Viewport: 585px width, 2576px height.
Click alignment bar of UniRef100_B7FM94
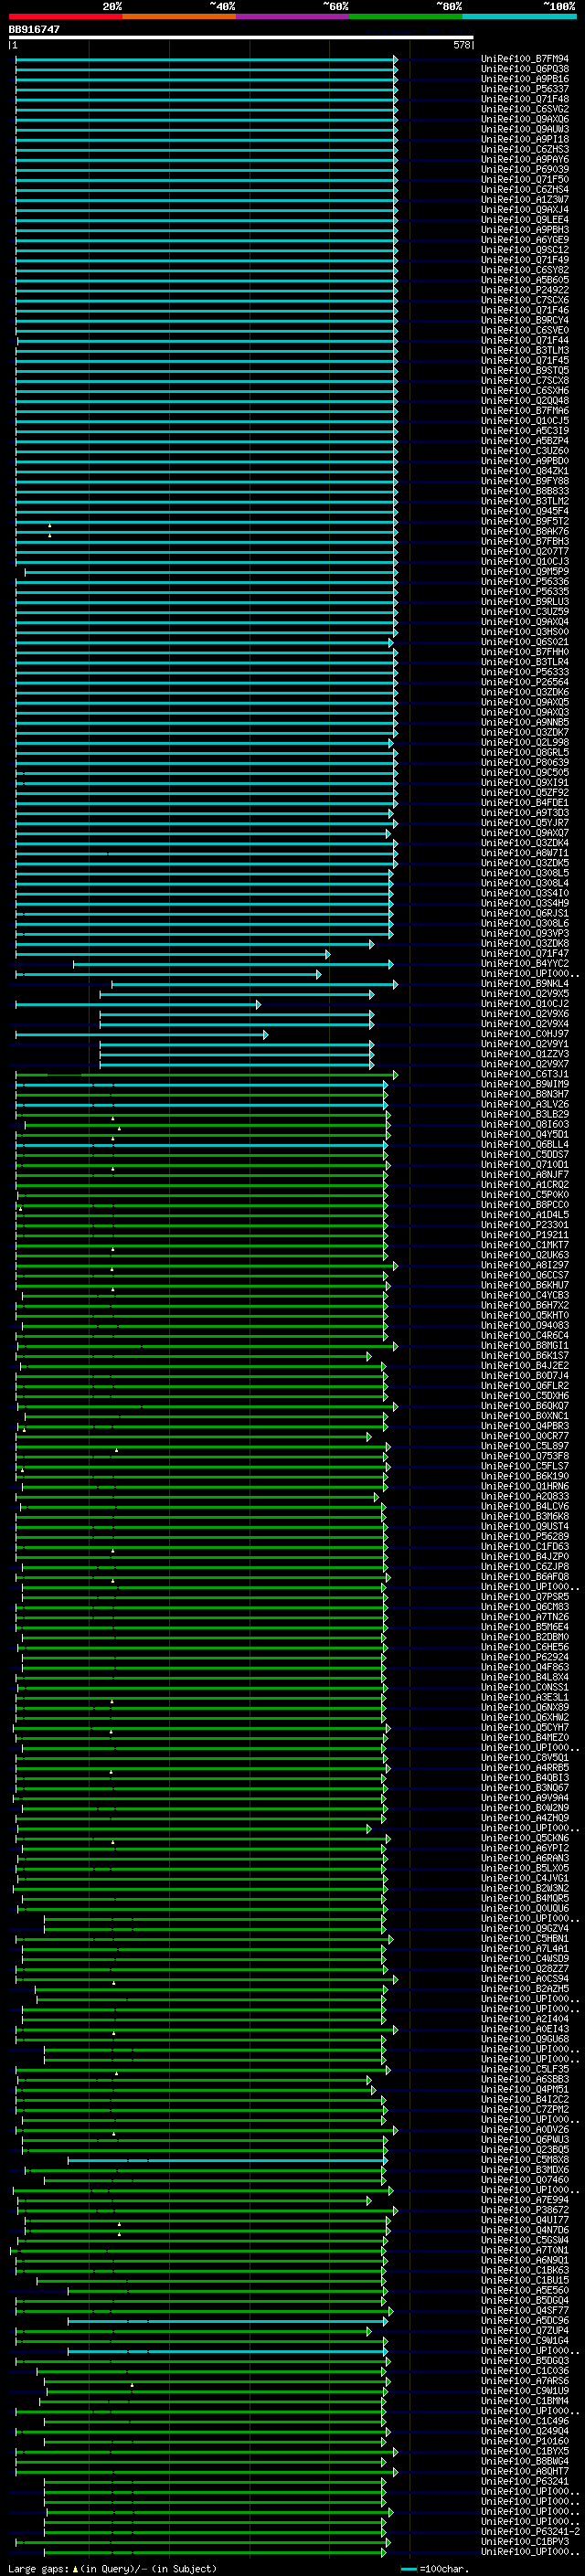206,60
